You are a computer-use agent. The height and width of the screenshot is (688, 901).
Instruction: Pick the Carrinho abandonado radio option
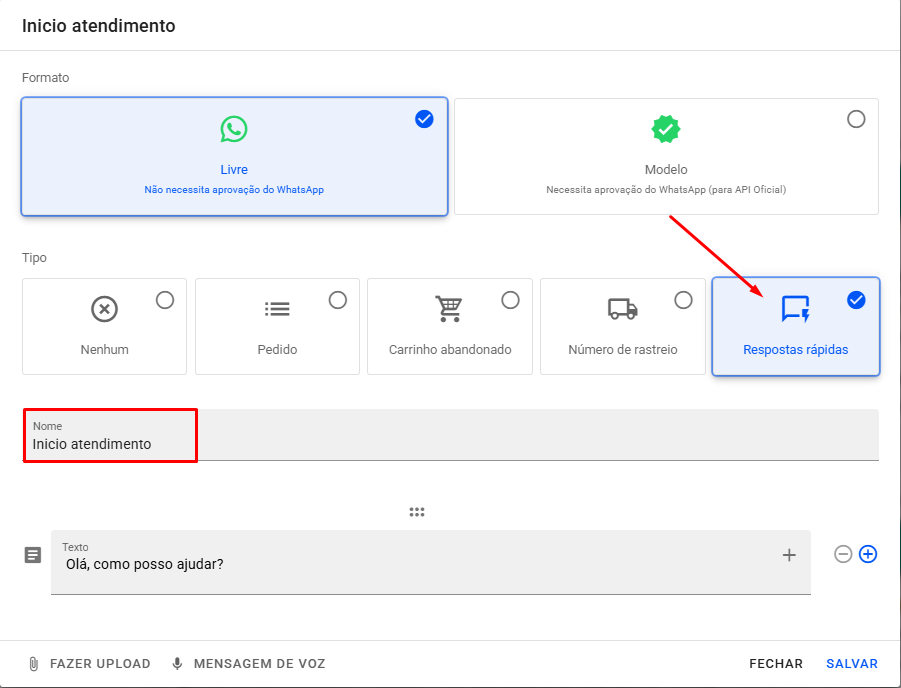[510, 300]
